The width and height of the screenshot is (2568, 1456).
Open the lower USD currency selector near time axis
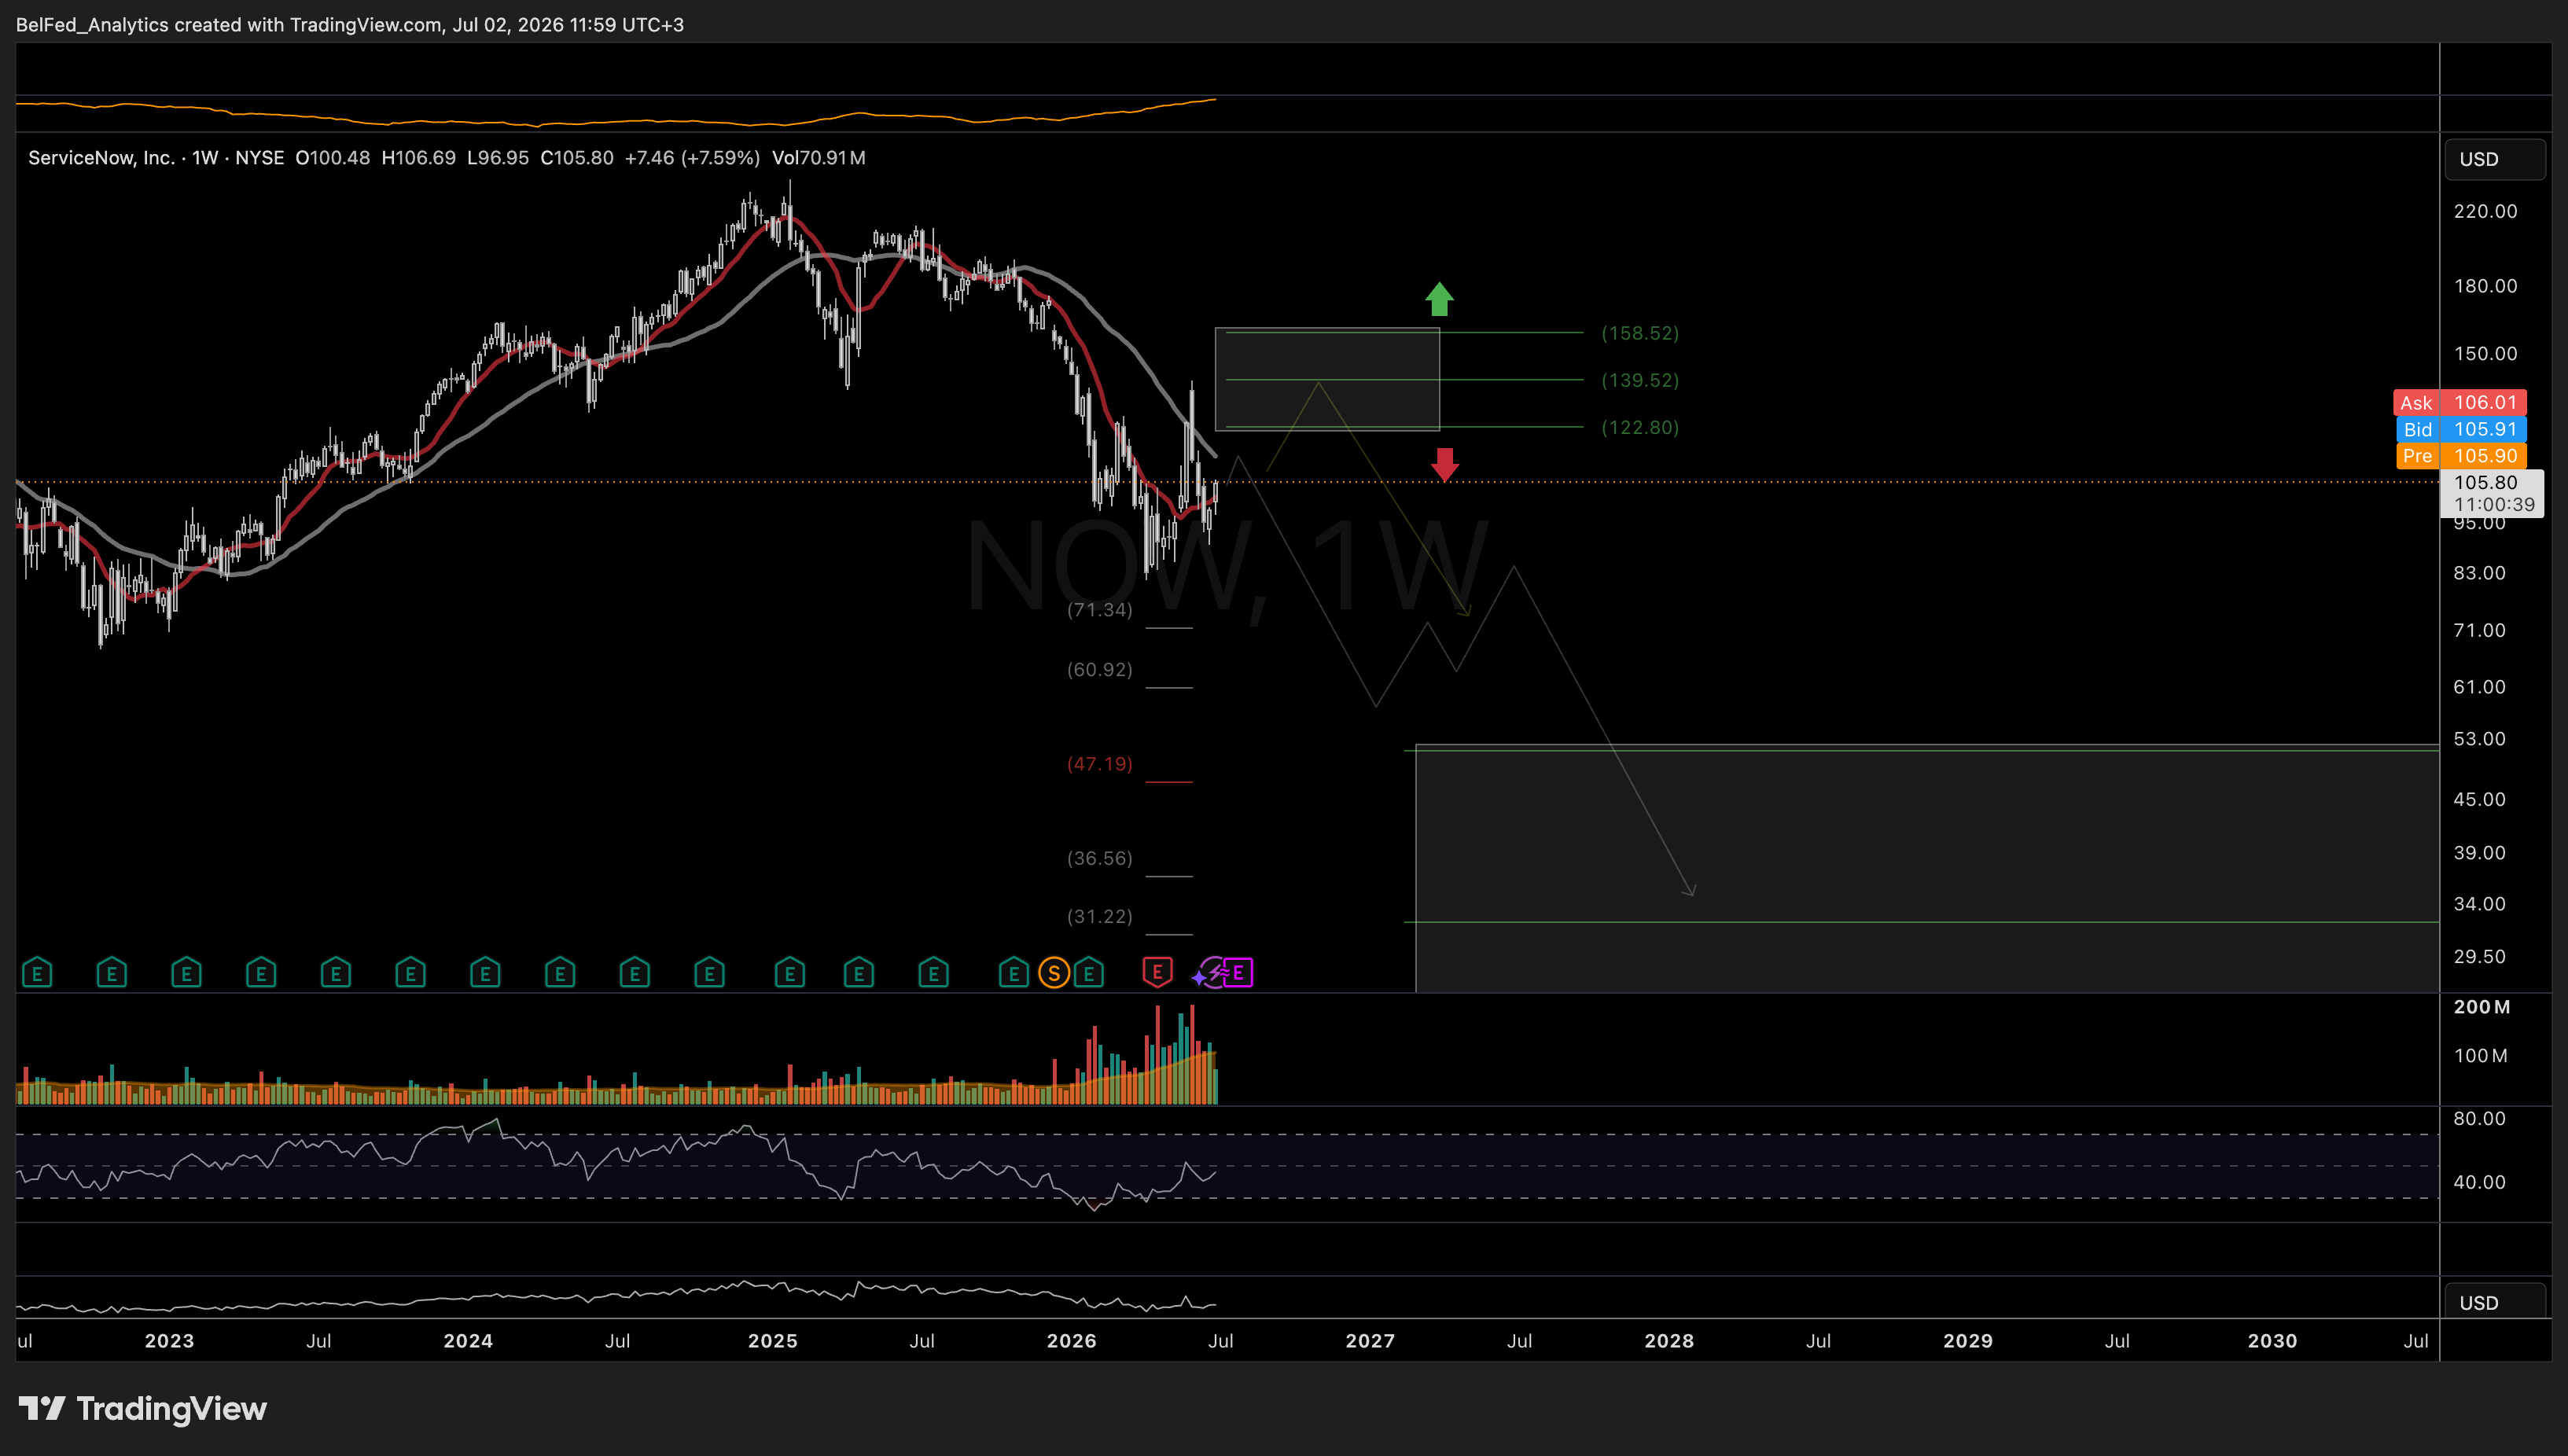click(2495, 1302)
